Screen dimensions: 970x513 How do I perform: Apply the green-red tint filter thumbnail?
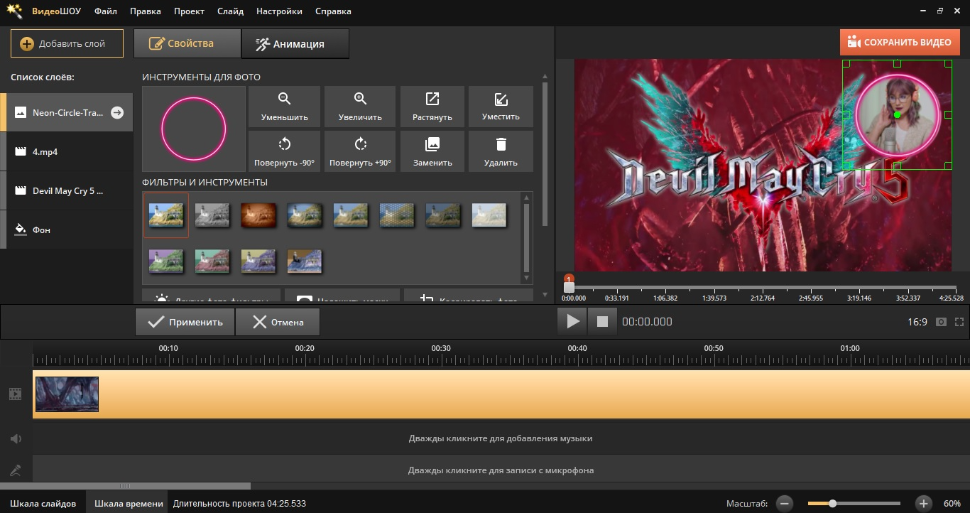[212, 261]
